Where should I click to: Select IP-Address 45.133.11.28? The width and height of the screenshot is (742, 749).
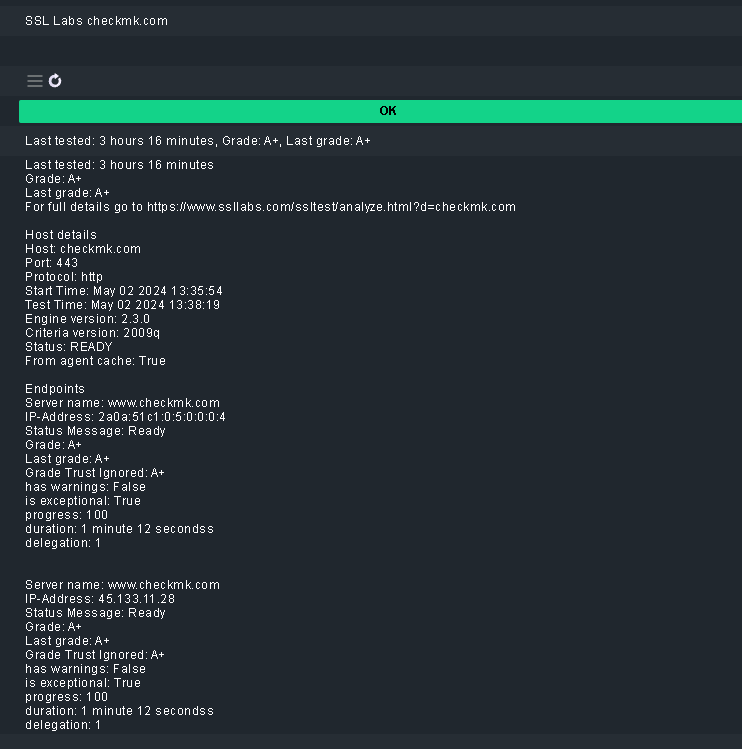[100, 599]
